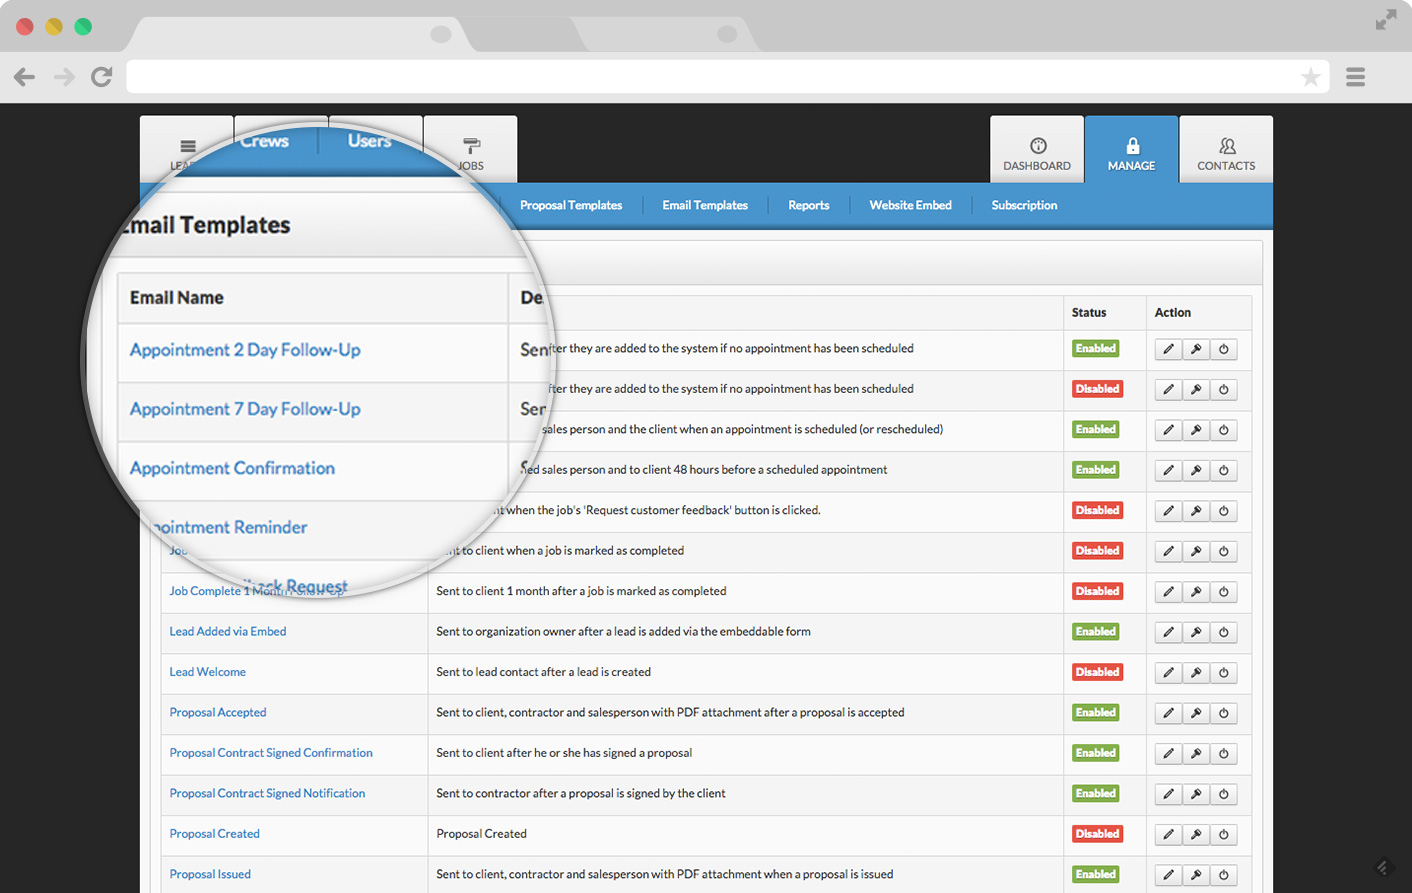Viewport: 1412px width, 893px height.
Task: Open Proposal Contract Signed Confirmation link
Action: 271,753
